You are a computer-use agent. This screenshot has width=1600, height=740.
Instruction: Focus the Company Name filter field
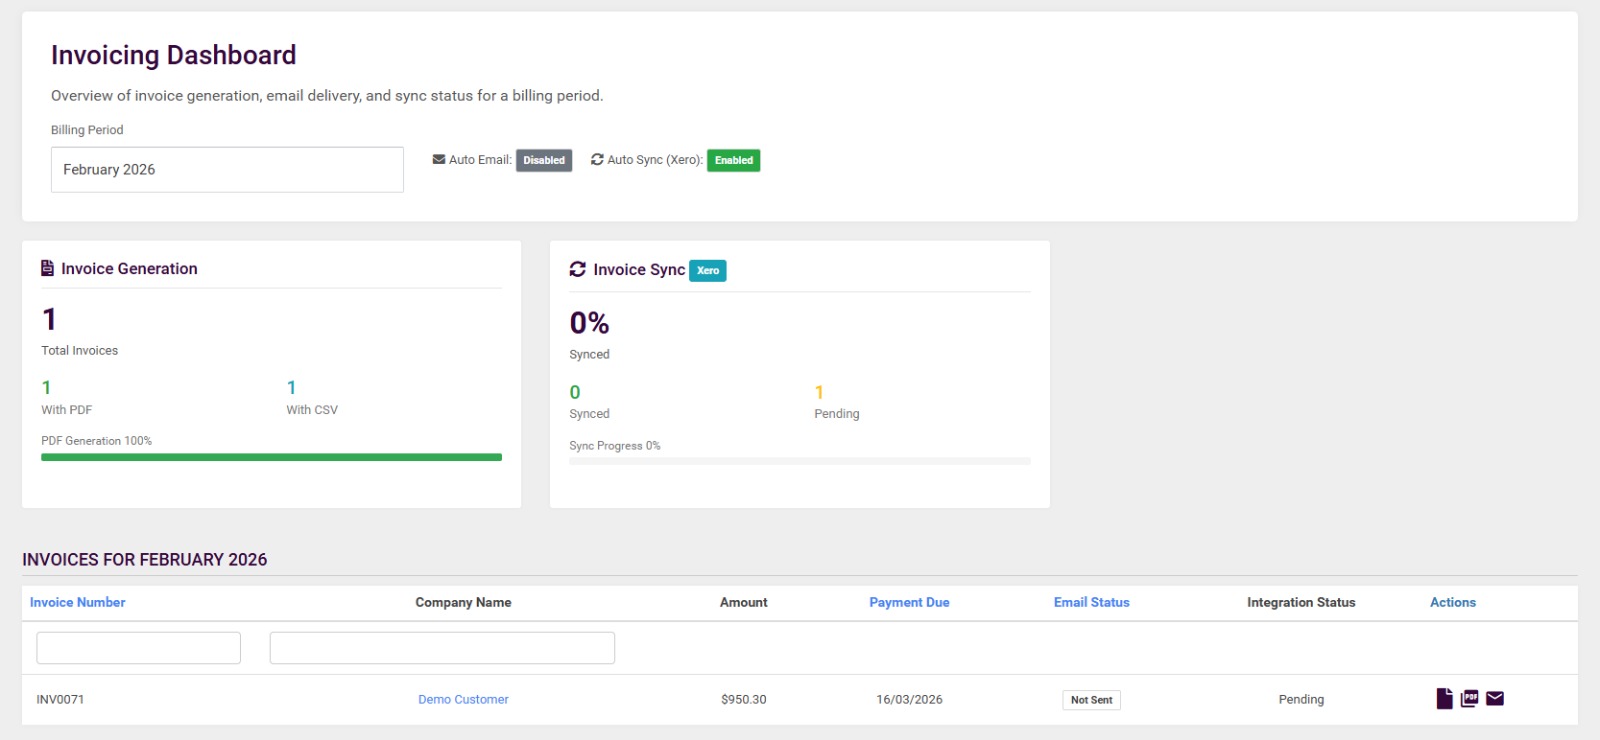pyautogui.click(x=442, y=648)
